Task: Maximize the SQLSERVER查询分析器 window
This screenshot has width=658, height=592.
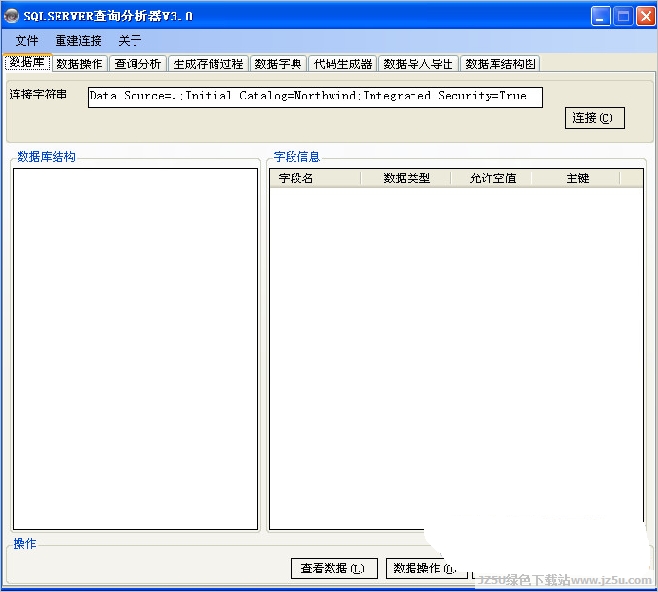Action: coord(623,16)
